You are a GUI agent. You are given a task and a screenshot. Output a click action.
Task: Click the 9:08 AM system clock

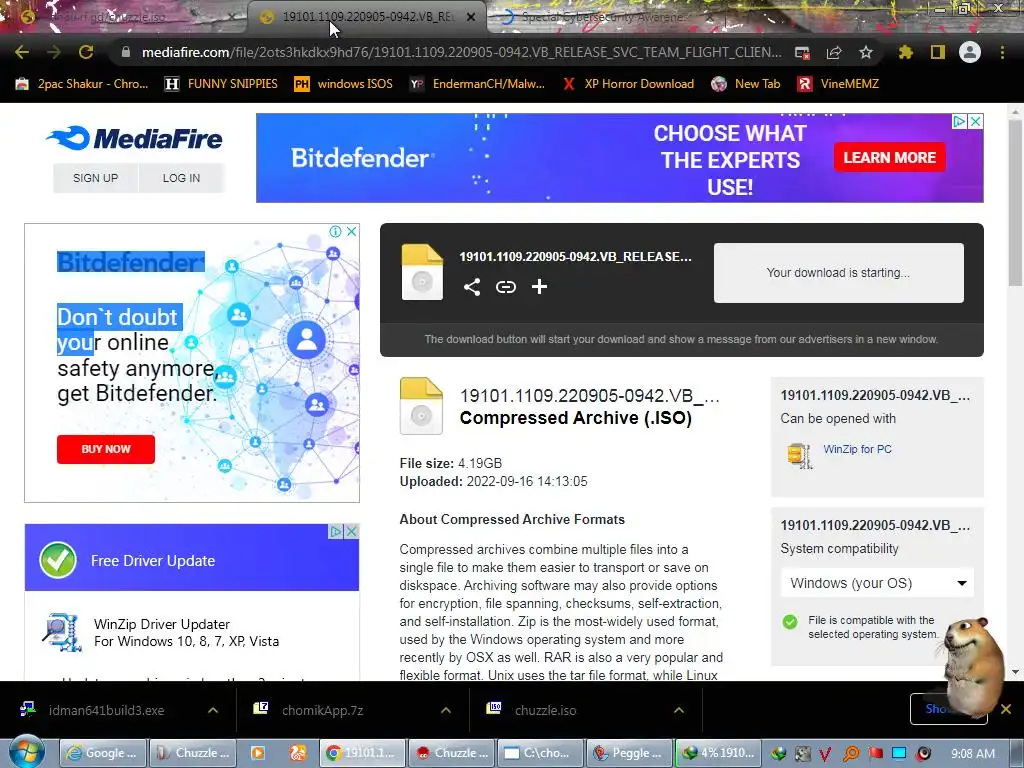point(973,754)
